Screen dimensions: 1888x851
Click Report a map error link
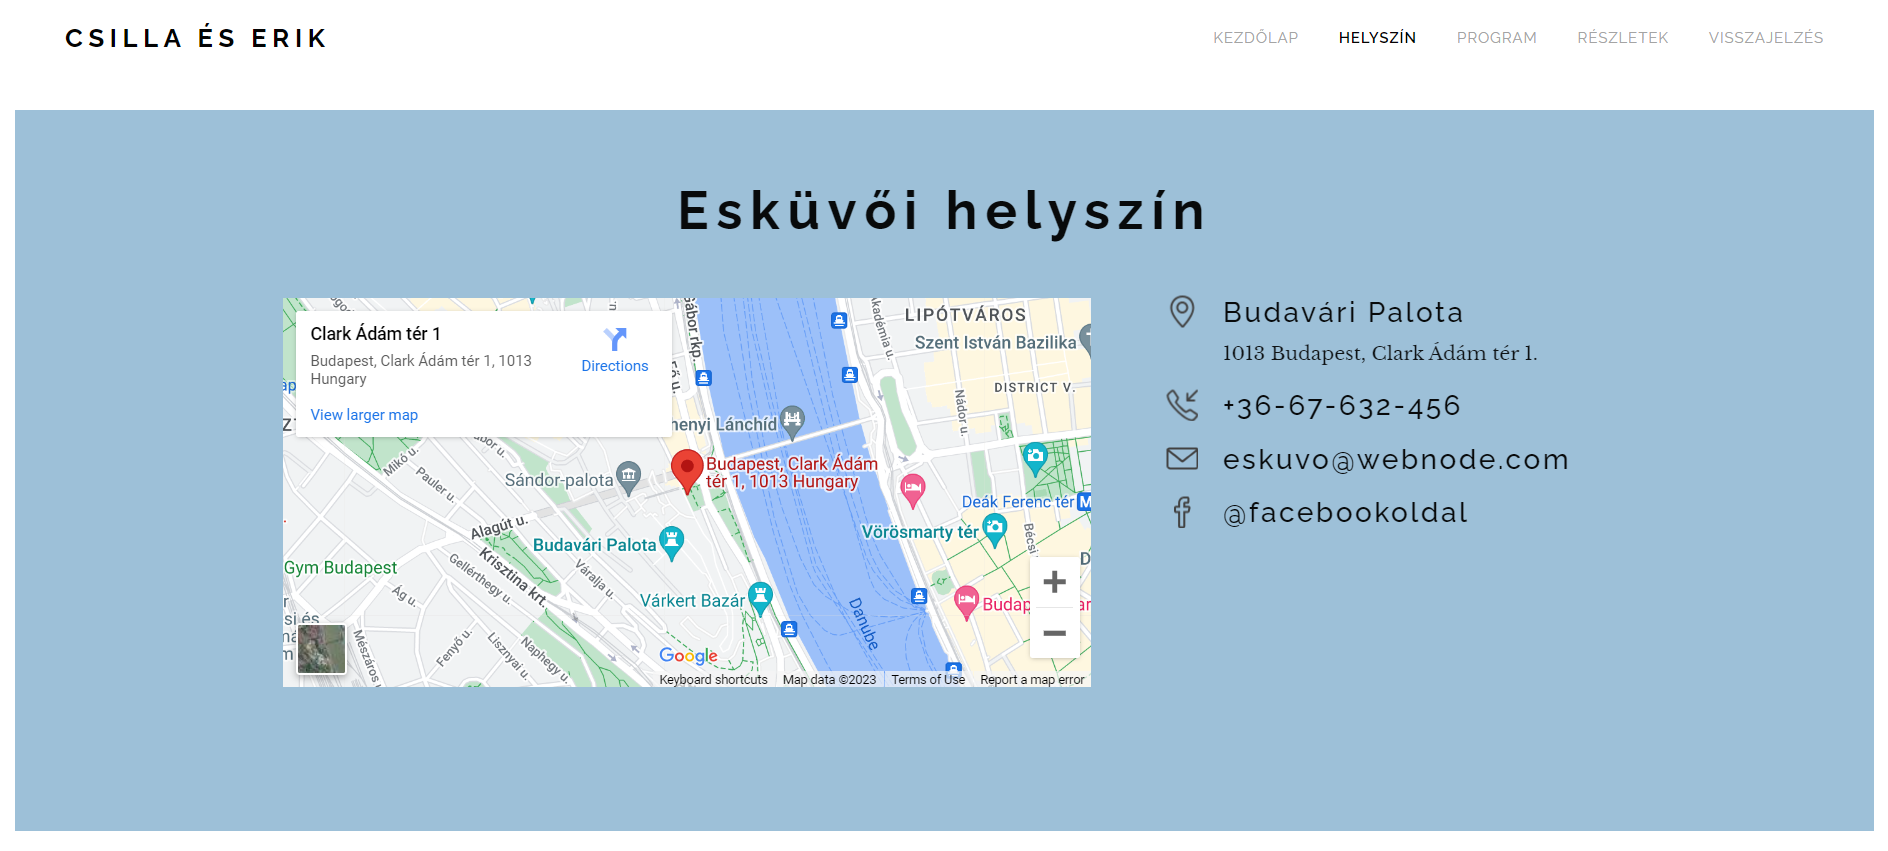(1032, 680)
